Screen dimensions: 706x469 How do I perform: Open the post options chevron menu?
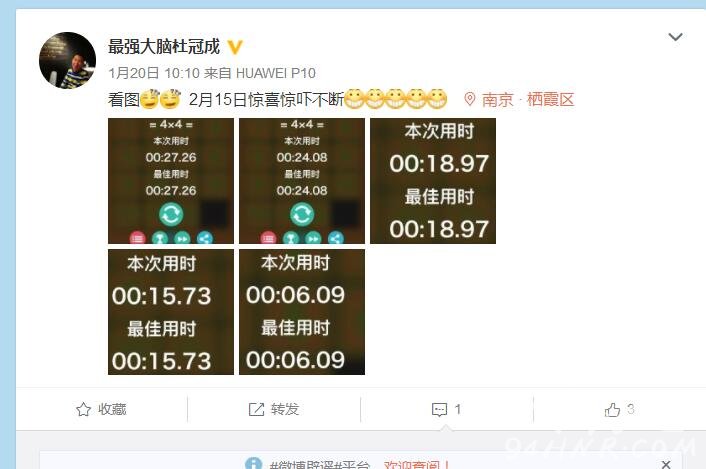[x=675, y=37]
